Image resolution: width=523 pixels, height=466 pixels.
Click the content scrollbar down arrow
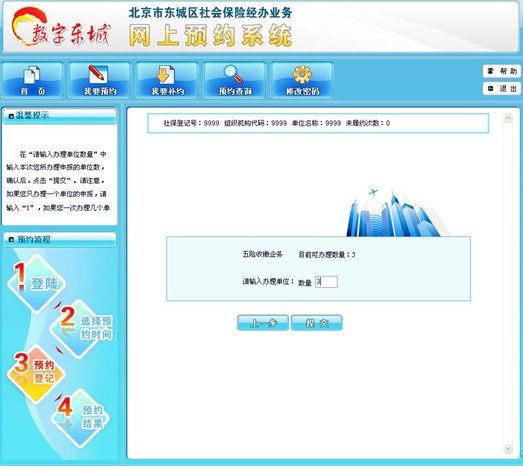pyautogui.click(x=508, y=449)
